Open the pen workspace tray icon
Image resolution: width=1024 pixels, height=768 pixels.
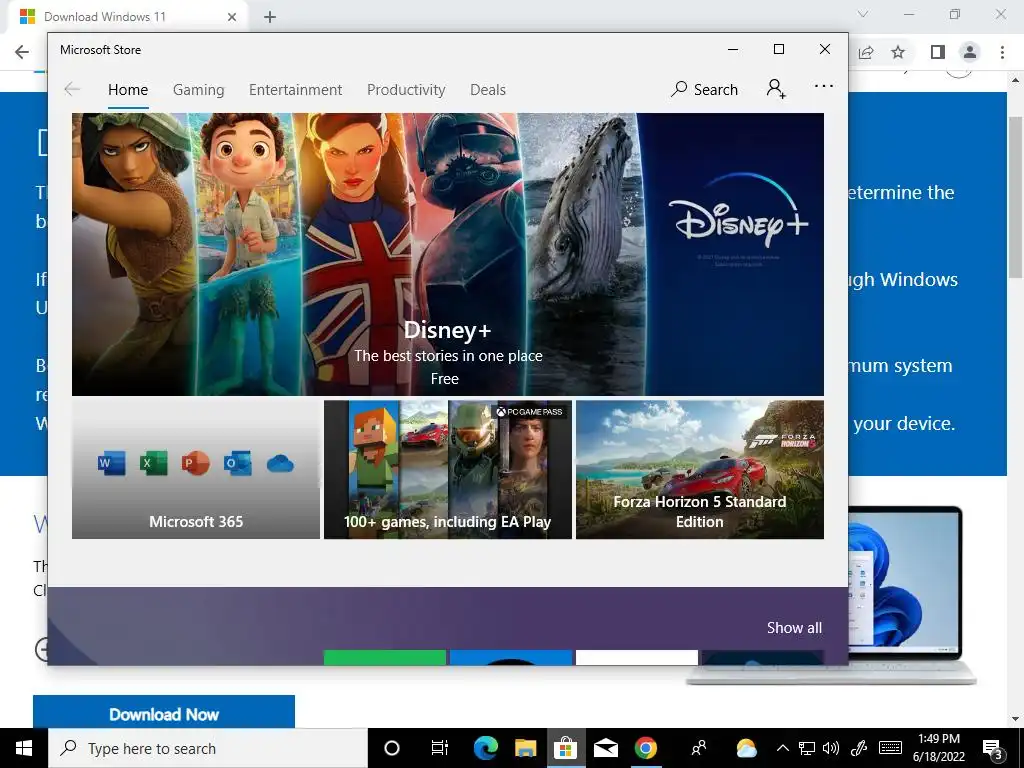(x=858, y=748)
